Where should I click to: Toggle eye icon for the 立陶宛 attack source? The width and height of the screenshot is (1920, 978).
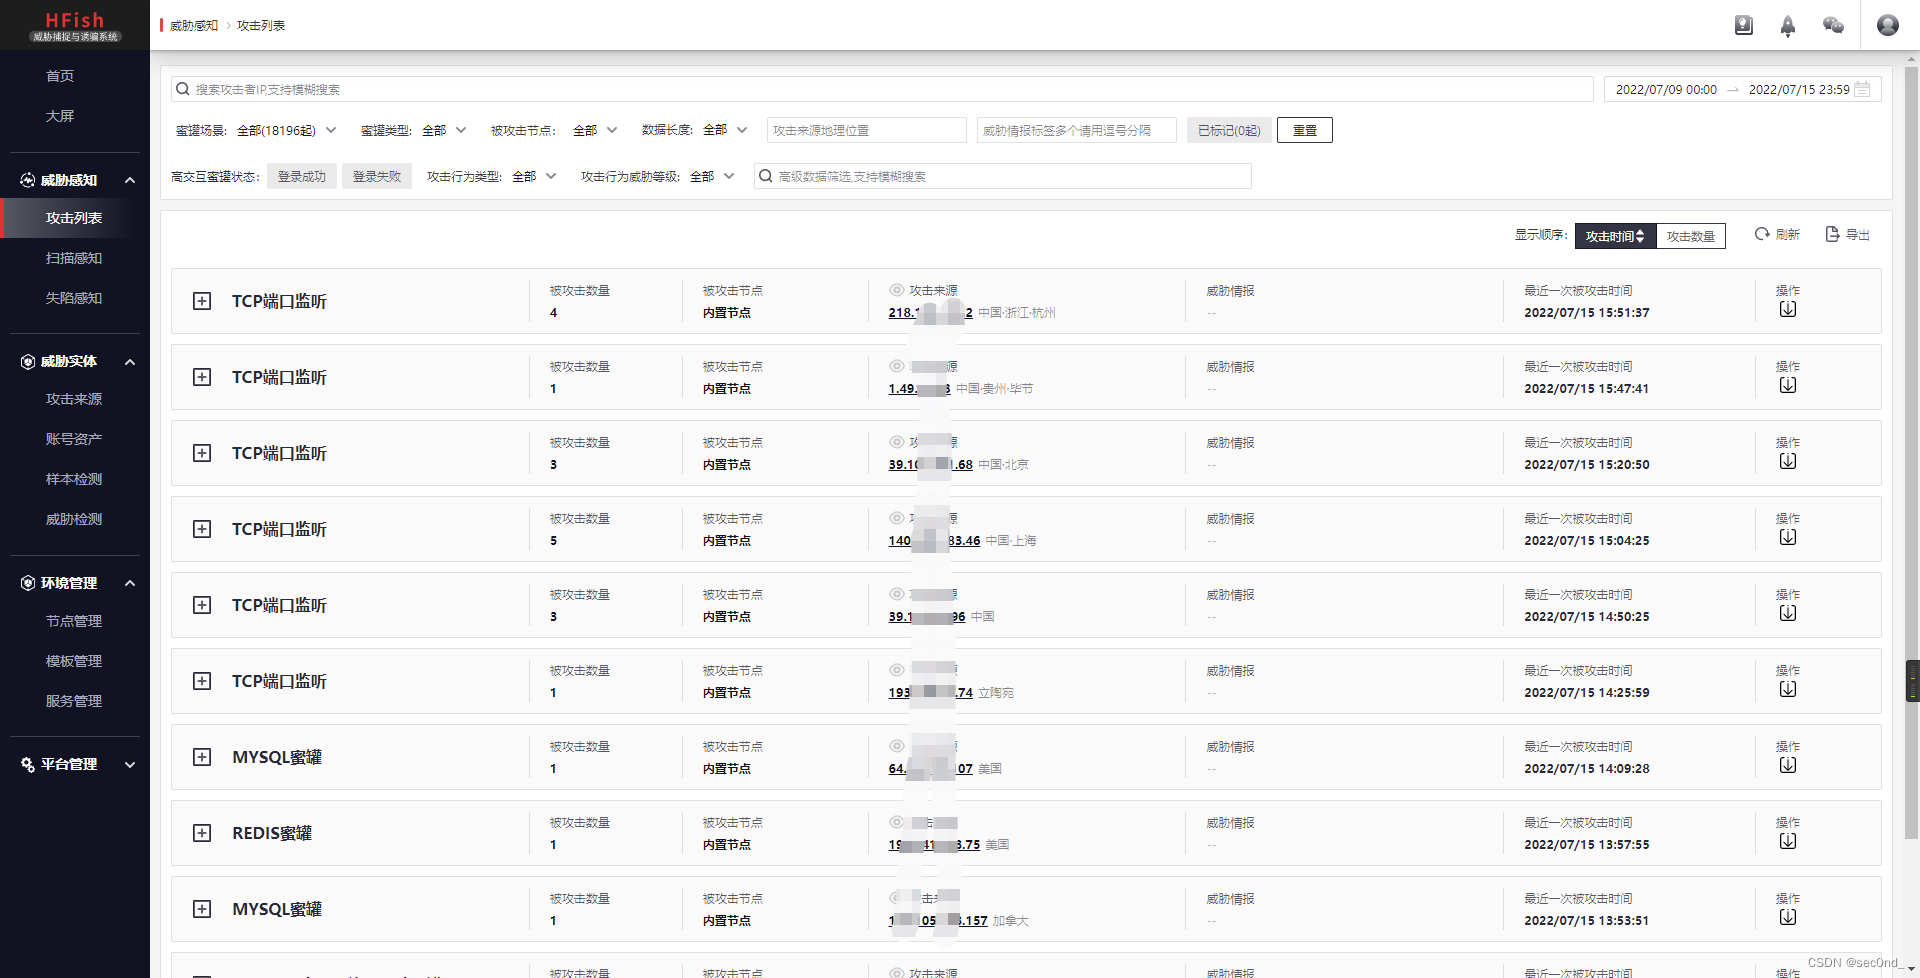(897, 670)
